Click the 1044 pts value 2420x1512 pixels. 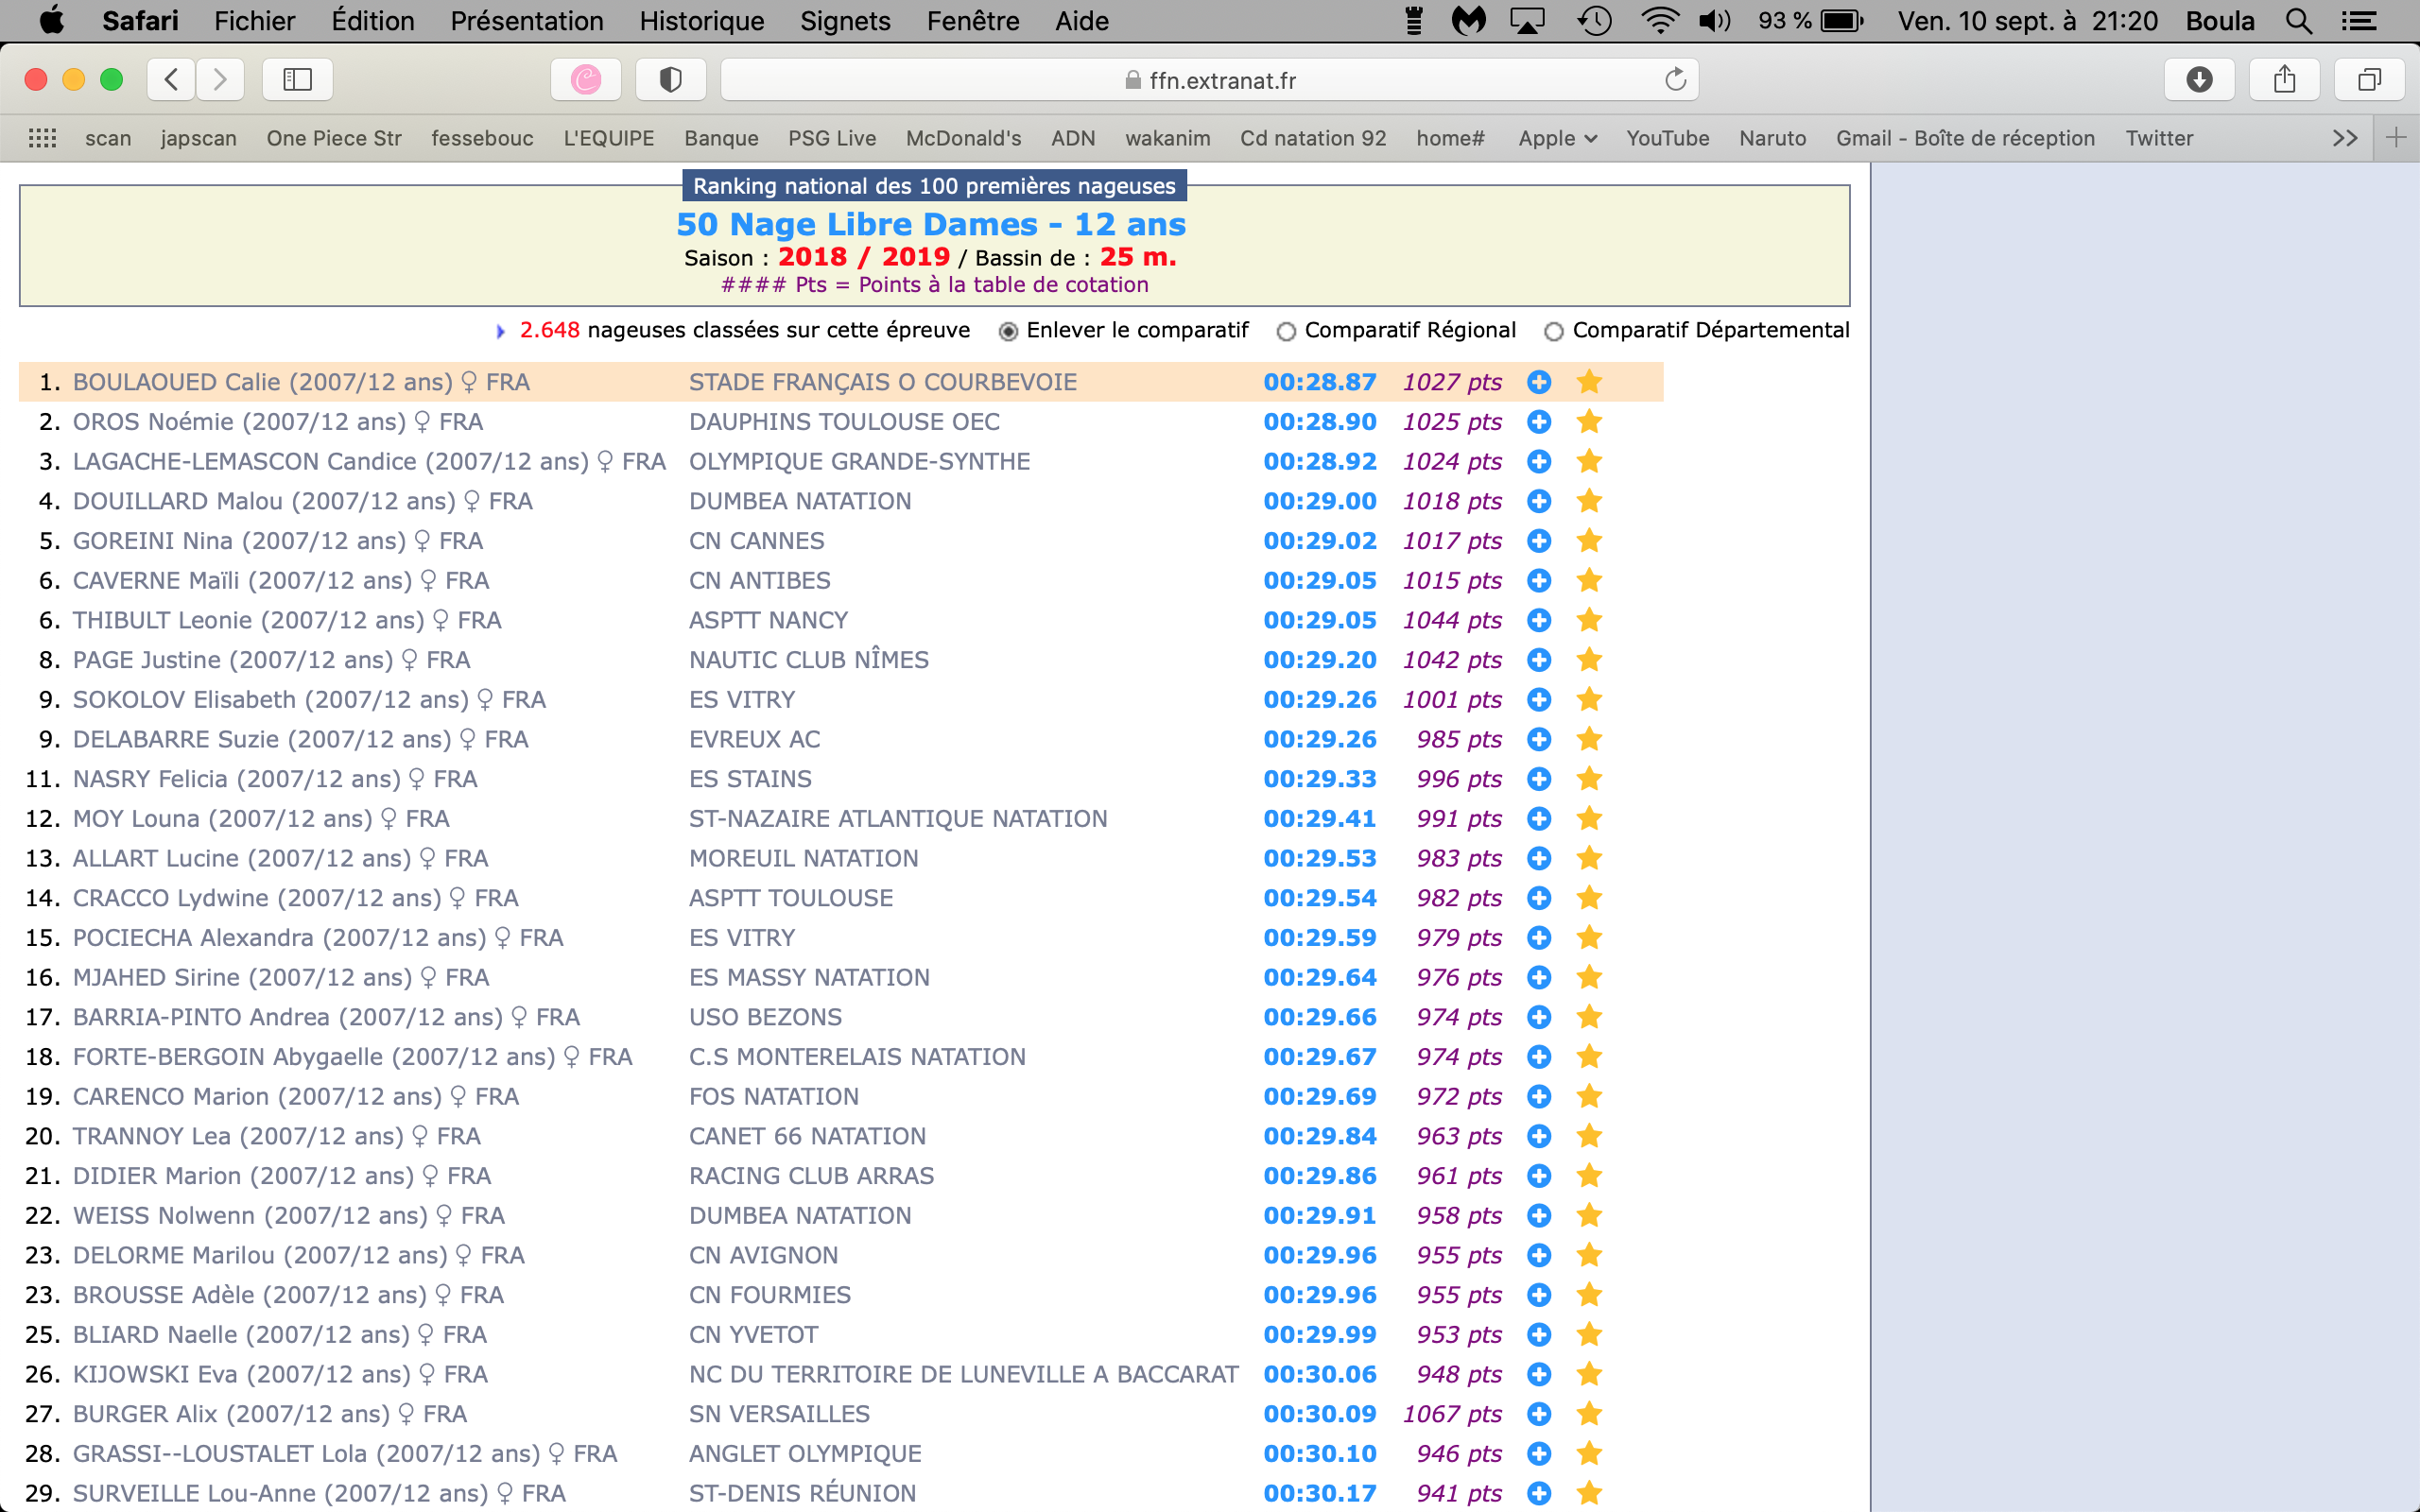[x=1452, y=620]
